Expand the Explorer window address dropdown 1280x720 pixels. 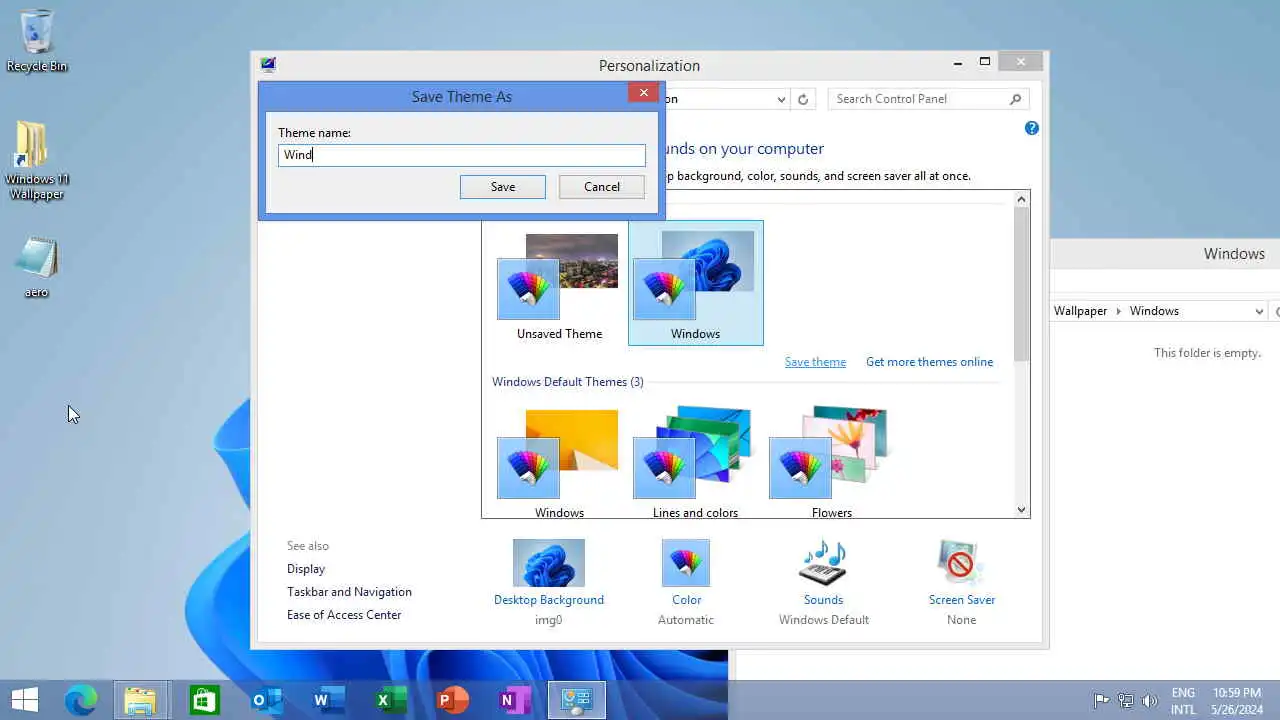click(x=1259, y=311)
